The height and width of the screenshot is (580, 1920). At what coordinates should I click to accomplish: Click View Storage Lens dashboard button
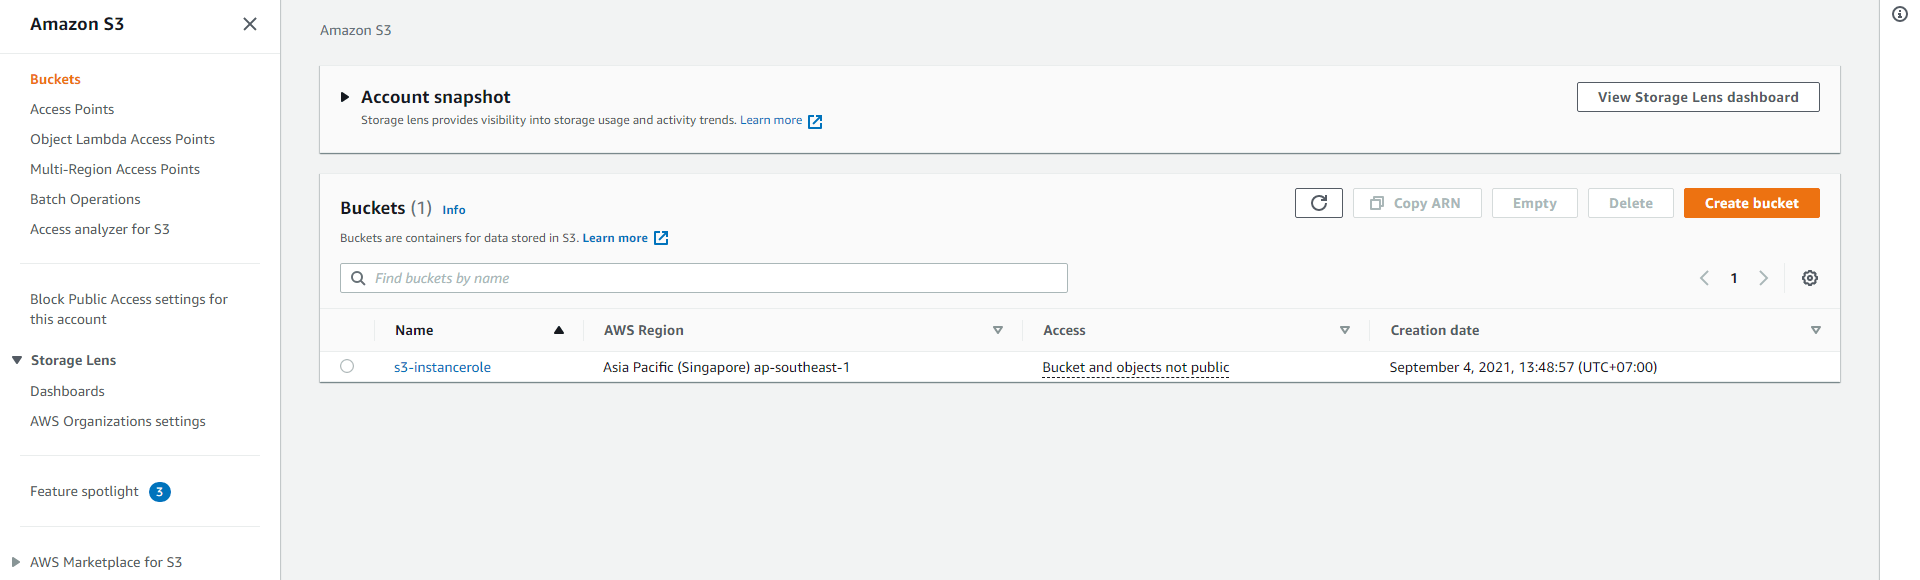(1698, 97)
